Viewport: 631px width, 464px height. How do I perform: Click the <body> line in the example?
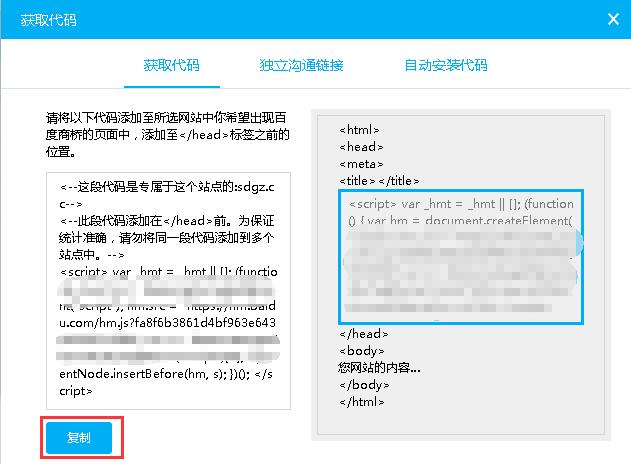tap(362, 351)
